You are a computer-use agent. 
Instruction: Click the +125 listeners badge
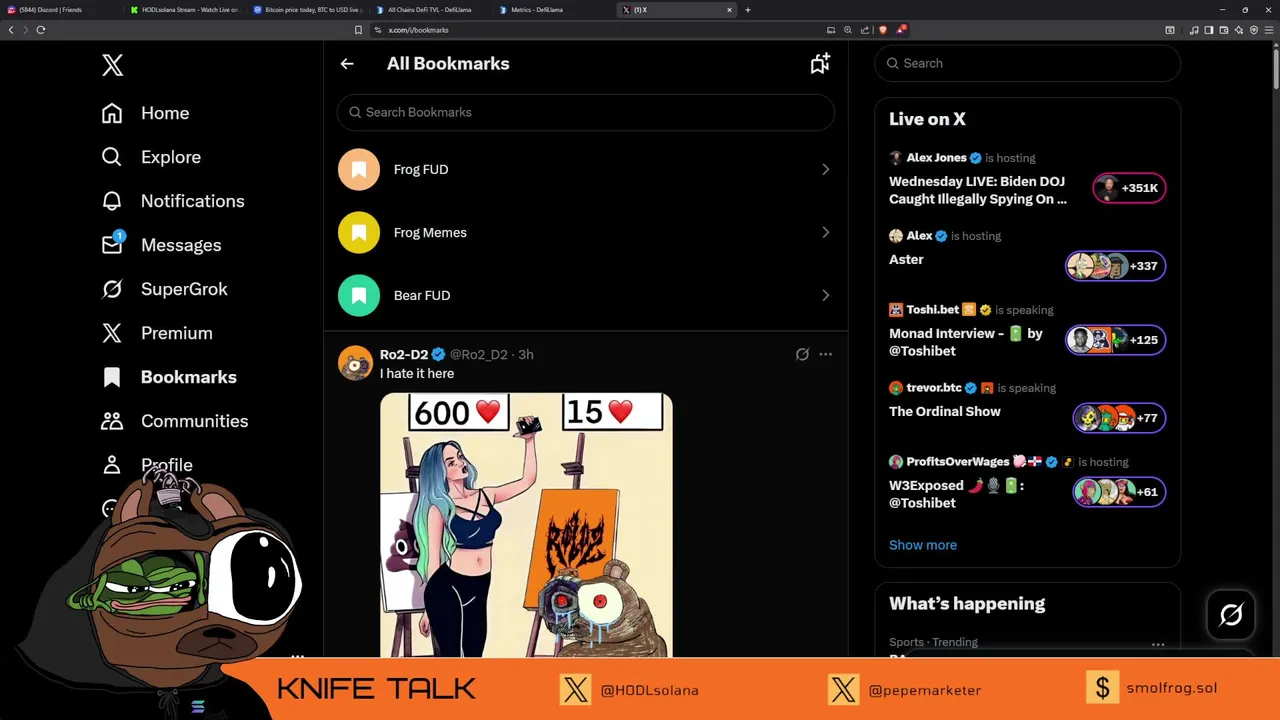pos(1115,340)
